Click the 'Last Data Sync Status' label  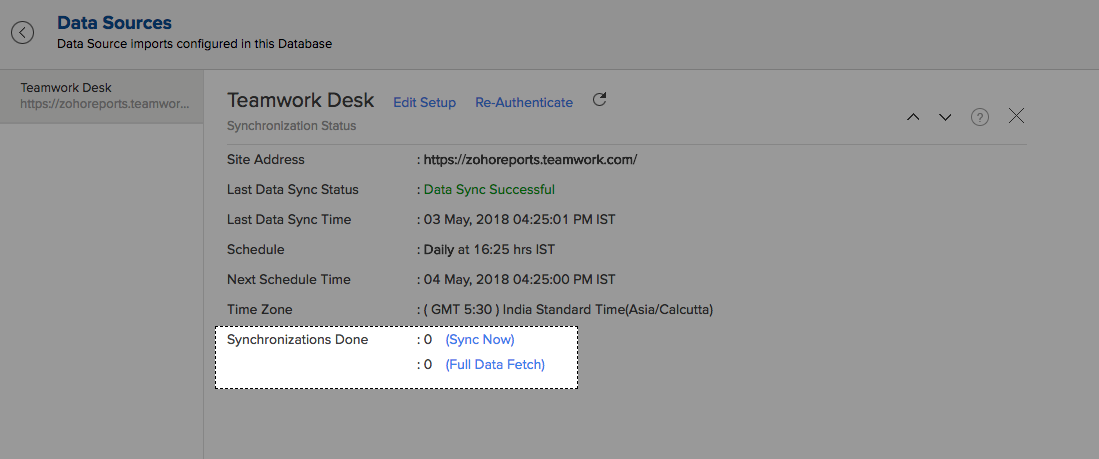[293, 189]
